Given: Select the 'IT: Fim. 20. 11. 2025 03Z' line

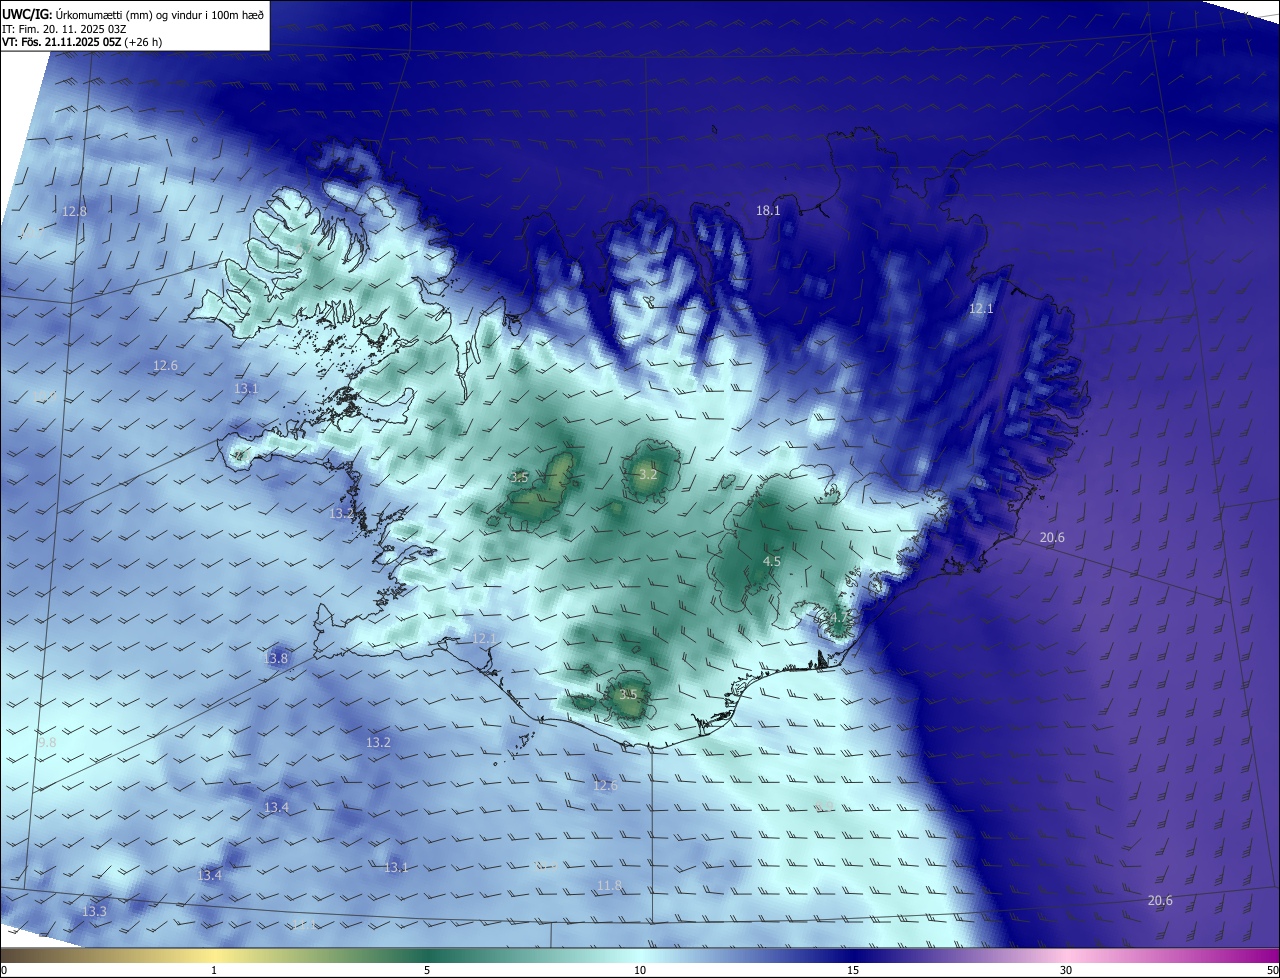Looking at the screenshot, I should (64, 28).
